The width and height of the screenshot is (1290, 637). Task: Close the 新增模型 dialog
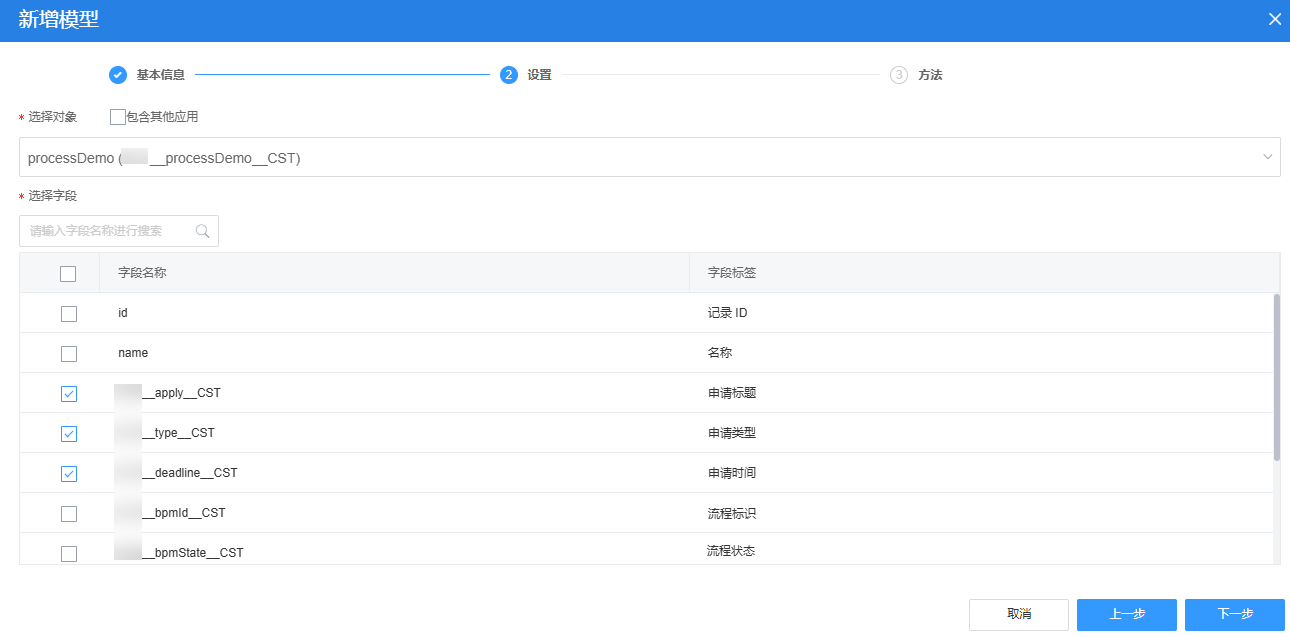1275,19
